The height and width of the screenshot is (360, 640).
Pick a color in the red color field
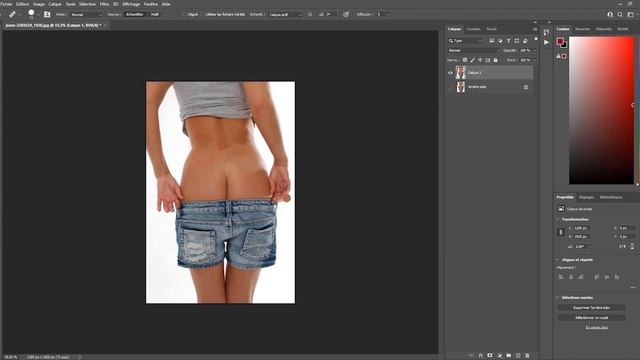click(601, 110)
